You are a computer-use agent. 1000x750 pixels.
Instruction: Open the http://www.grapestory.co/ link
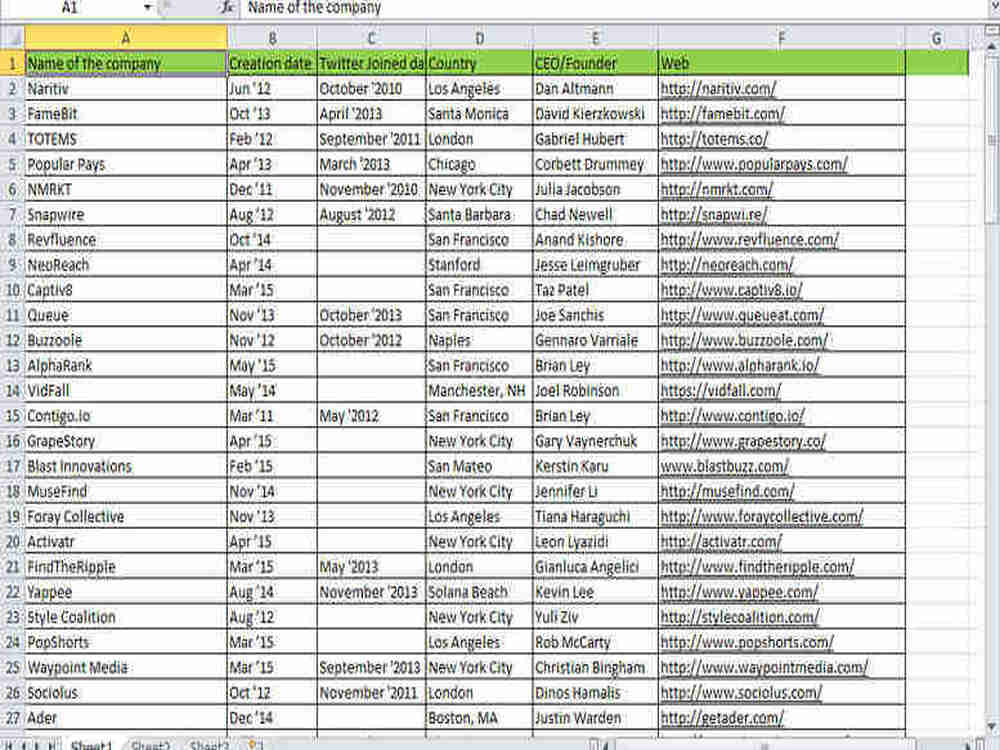743,441
